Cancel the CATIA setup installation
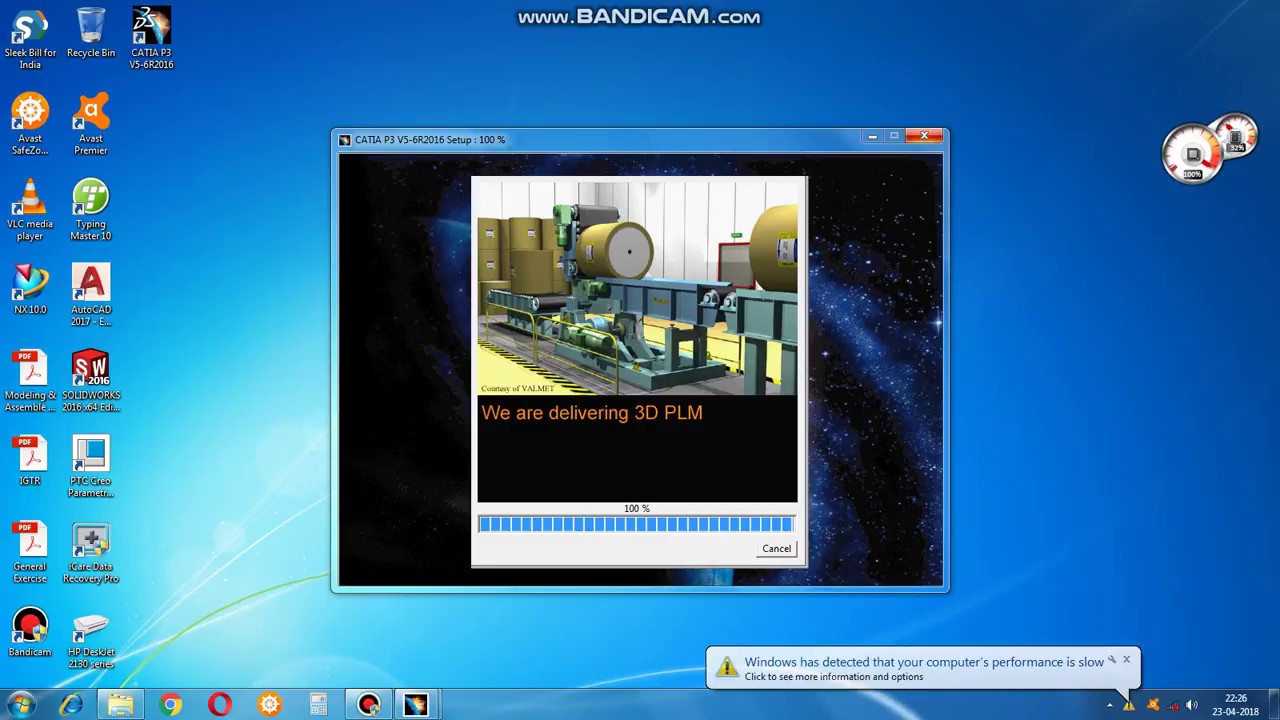The height and width of the screenshot is (720, 1280). (776, 548)
